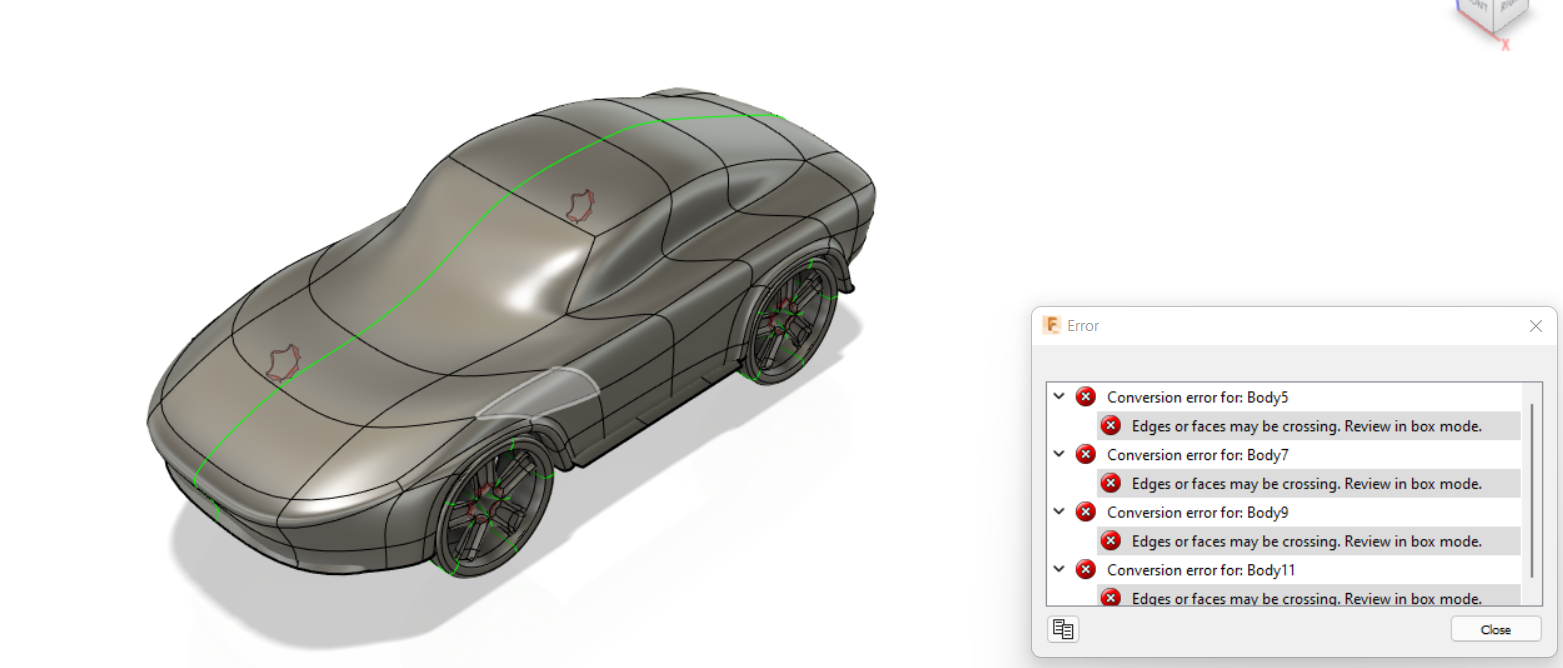Screen dimensions: 1563x668
Task: Click the Close button on the Error dialog
Action: point(1496,629)
